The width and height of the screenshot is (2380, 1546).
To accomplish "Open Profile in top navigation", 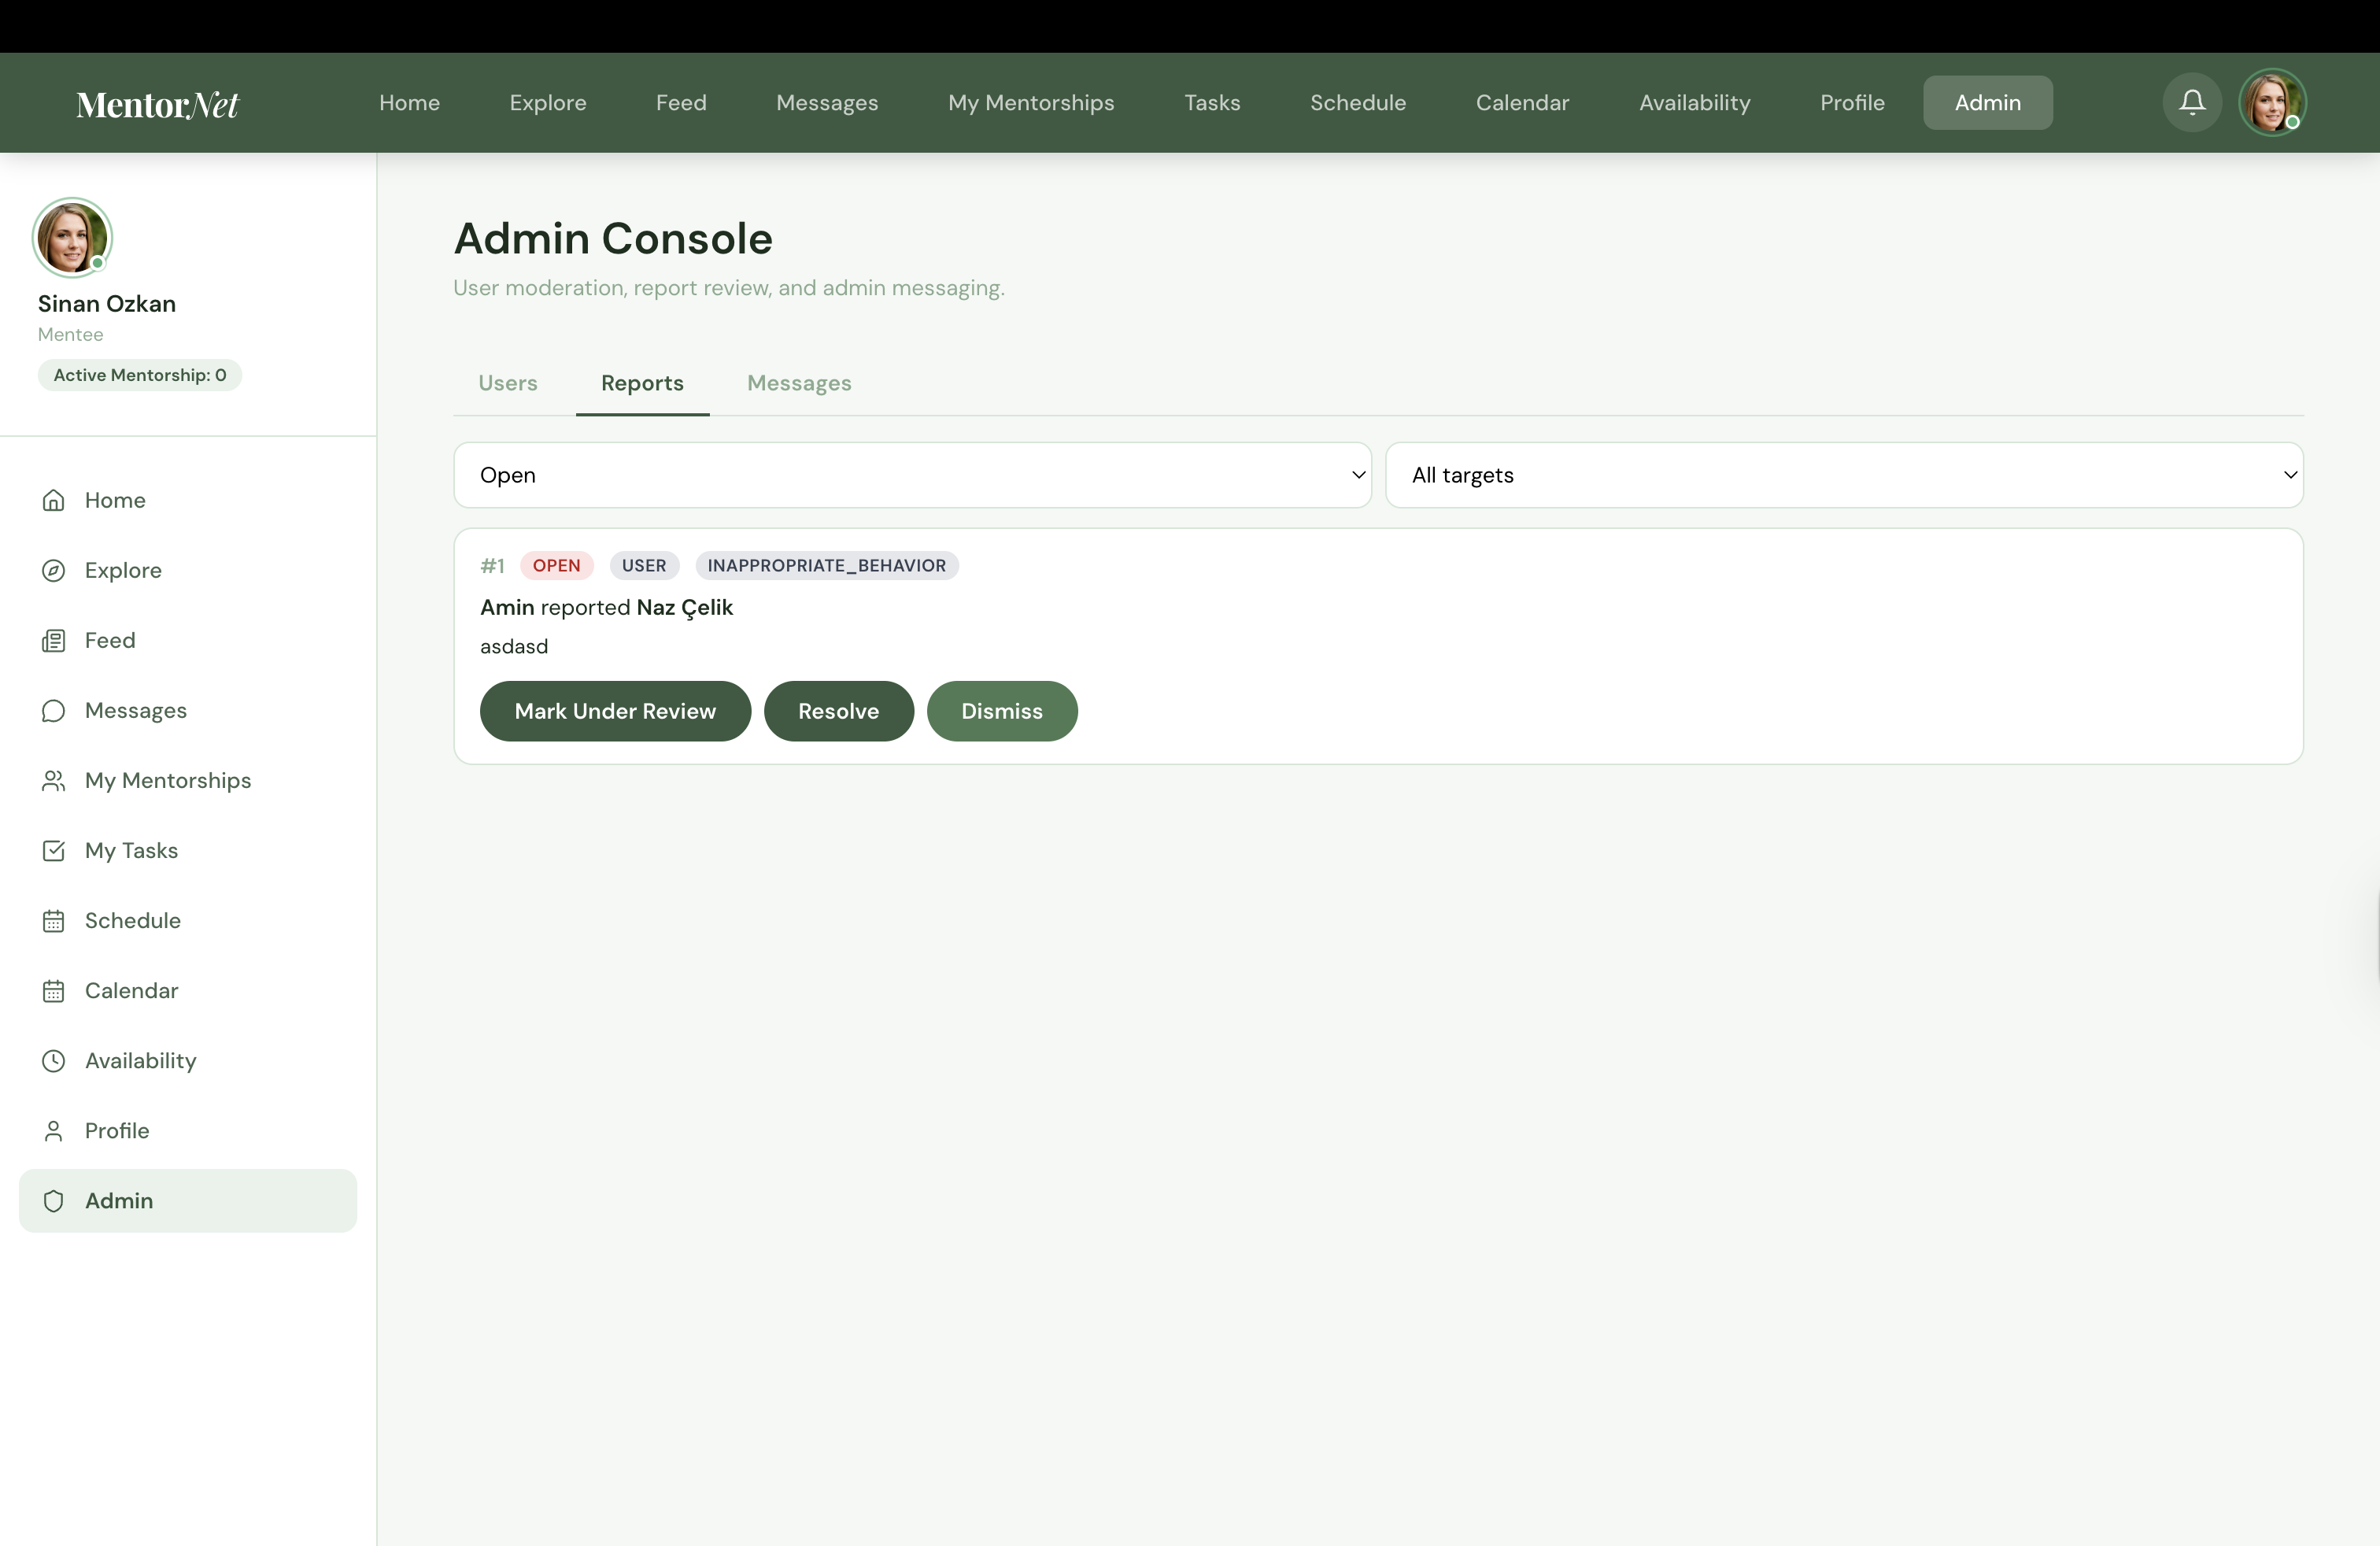I will pyautogui.click(x=1852, y=102).
